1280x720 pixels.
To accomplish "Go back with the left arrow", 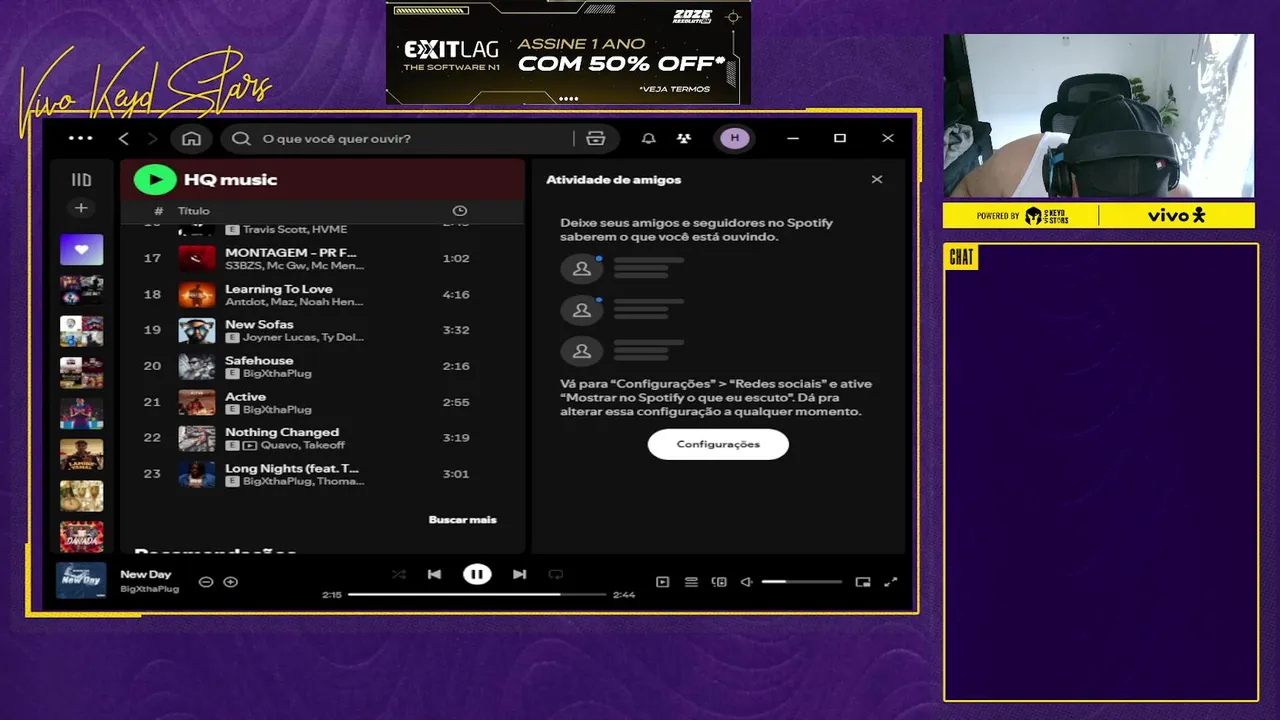I will pyautogui.click(x=124, y=138).
